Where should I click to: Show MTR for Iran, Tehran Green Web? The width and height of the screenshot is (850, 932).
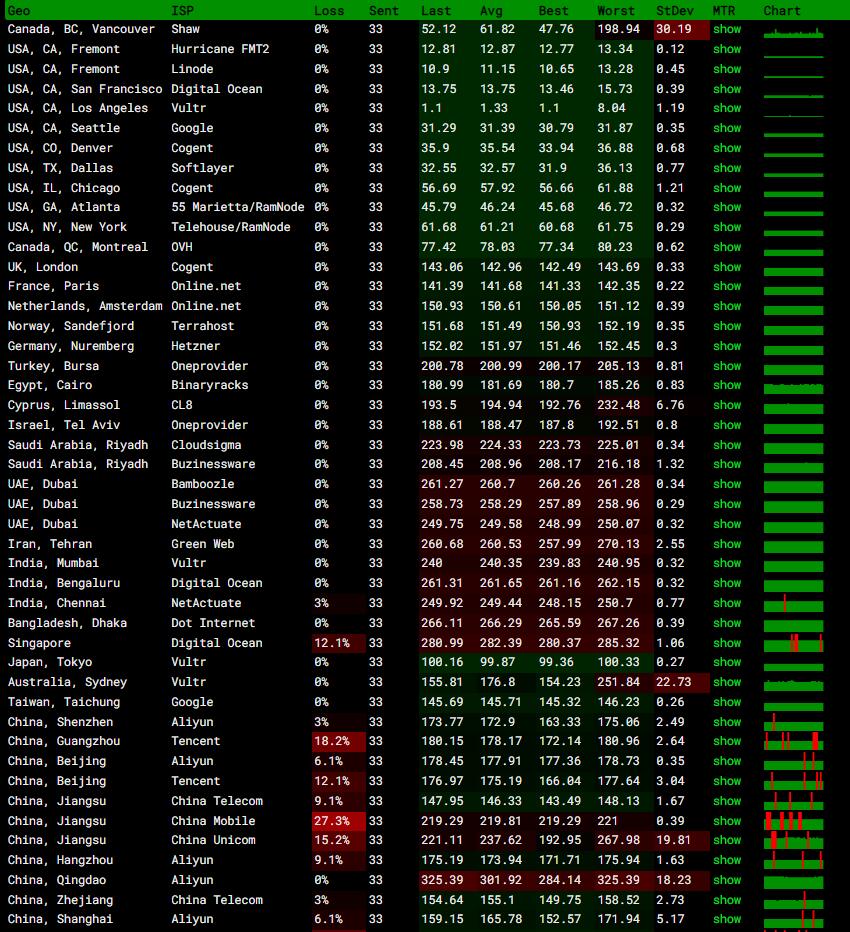point(727,544)
